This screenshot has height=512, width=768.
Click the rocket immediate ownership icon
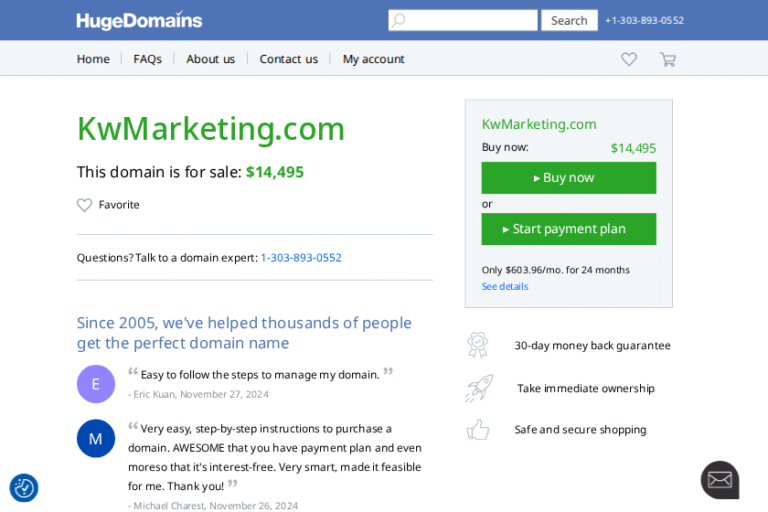pyautogui.click(x=478, y=388)
